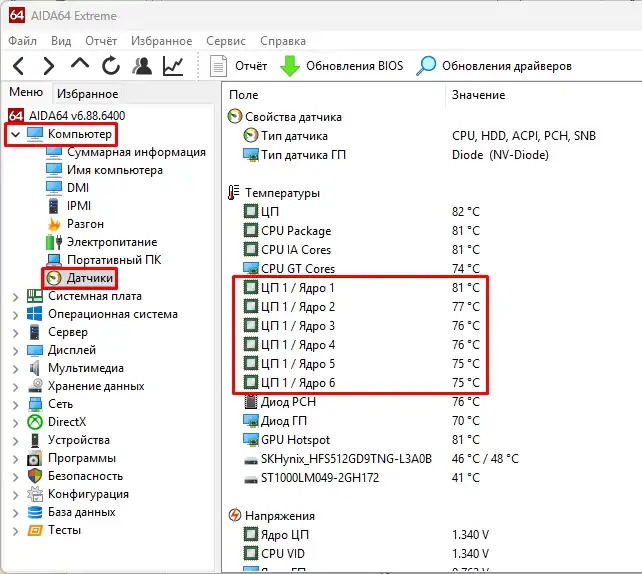Expand the Системная плата node
Image resolution: width=642 pixels, height=574 pixels.
click(x=16, y=296)
